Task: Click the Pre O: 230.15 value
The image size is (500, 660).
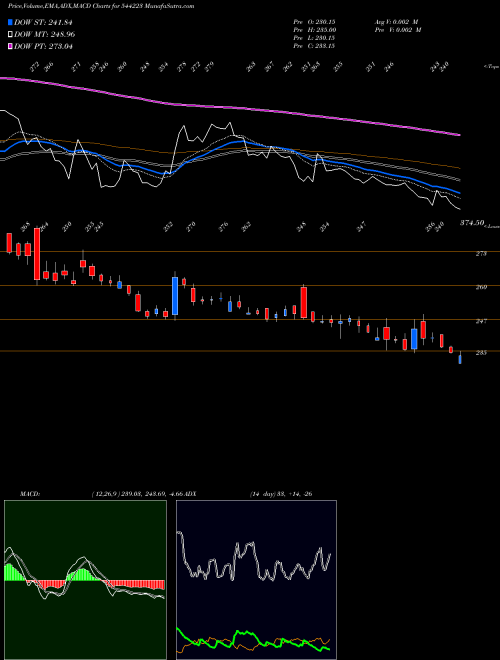Action: [314, 21]
